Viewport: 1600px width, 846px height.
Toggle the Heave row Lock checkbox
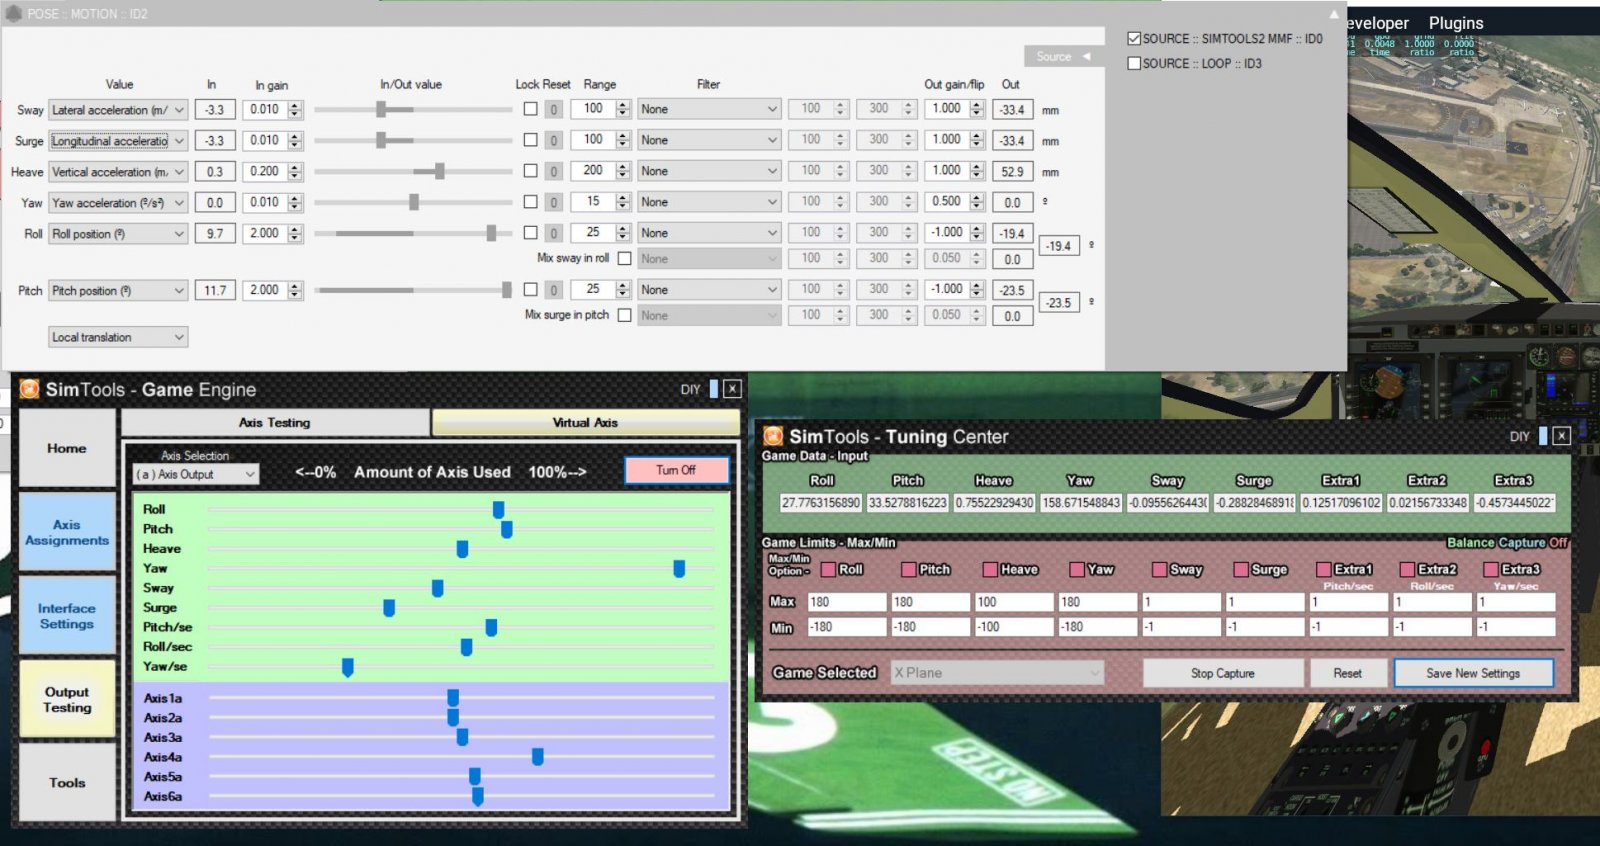pyautogui.click(x=530, y=171)
